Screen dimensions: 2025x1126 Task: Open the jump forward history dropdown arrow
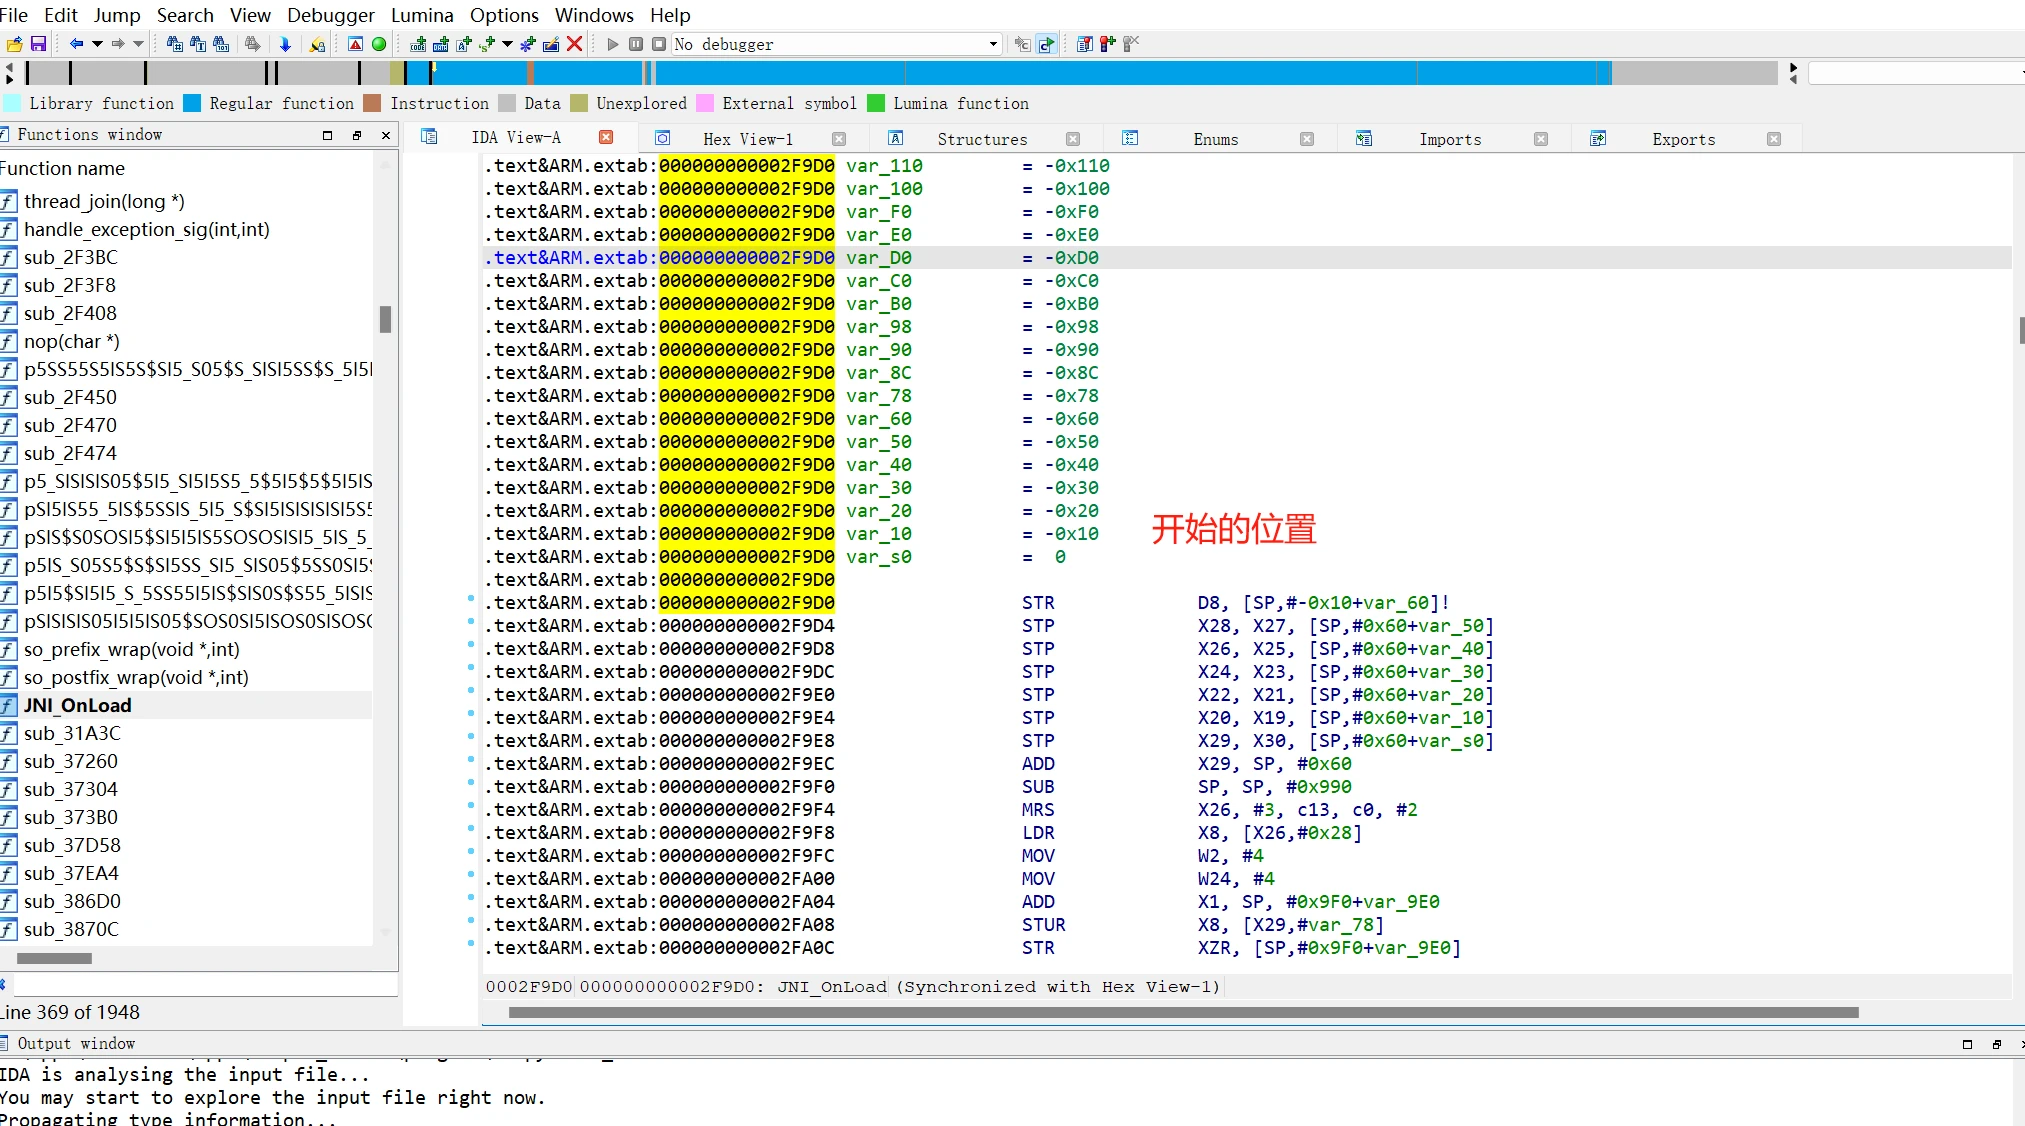coord(139,44)
